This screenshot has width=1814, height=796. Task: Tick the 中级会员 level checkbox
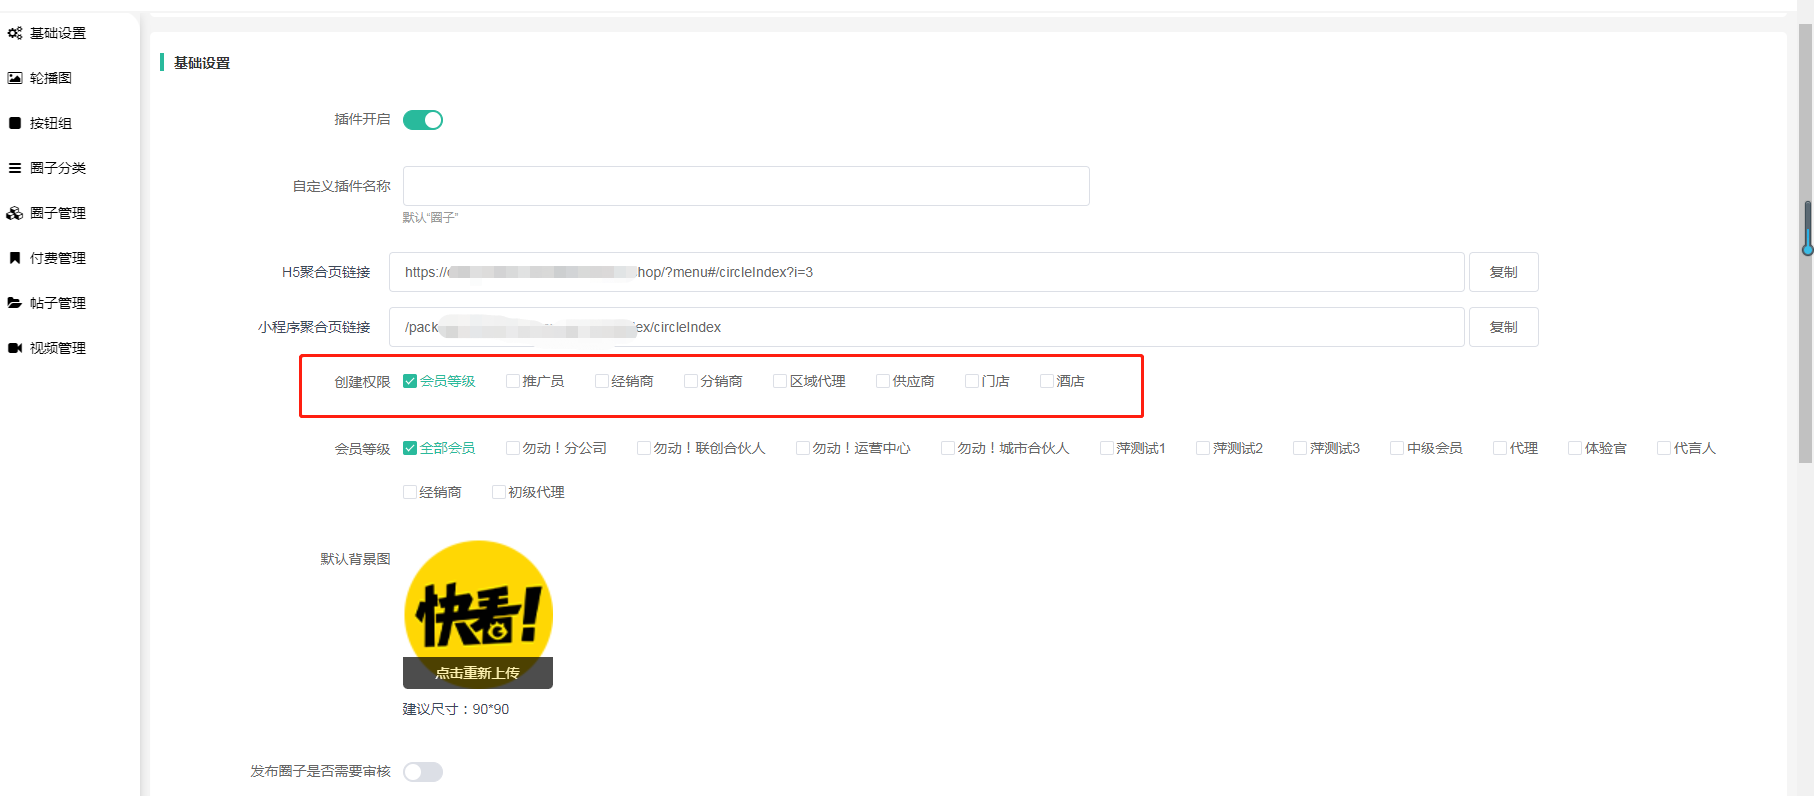pyautogui.click(x=1397, y=448)
